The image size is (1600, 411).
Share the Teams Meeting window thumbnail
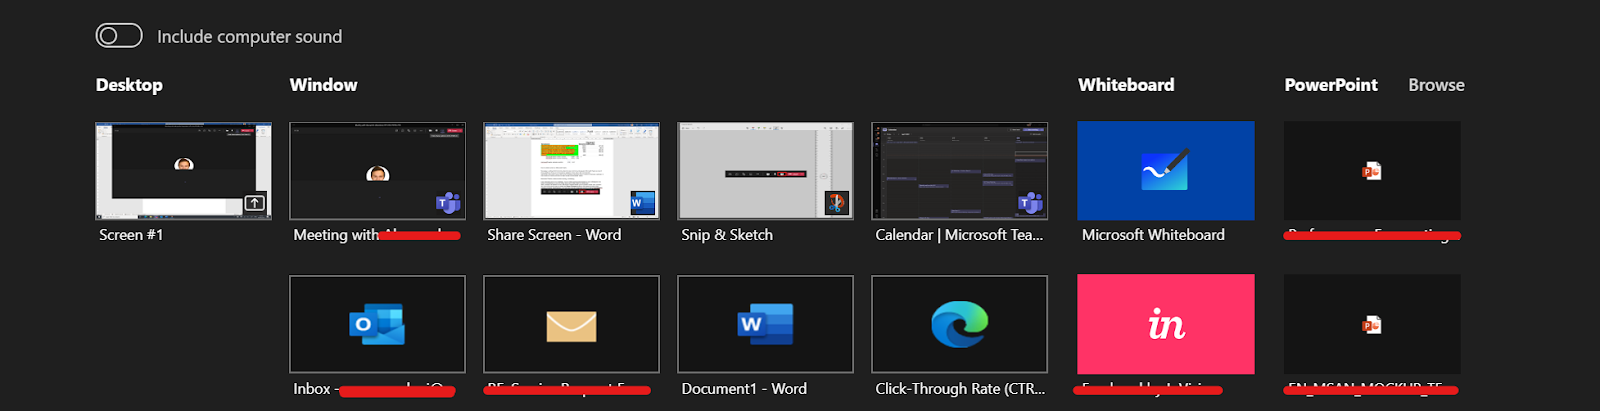click(x=377, y=171)
